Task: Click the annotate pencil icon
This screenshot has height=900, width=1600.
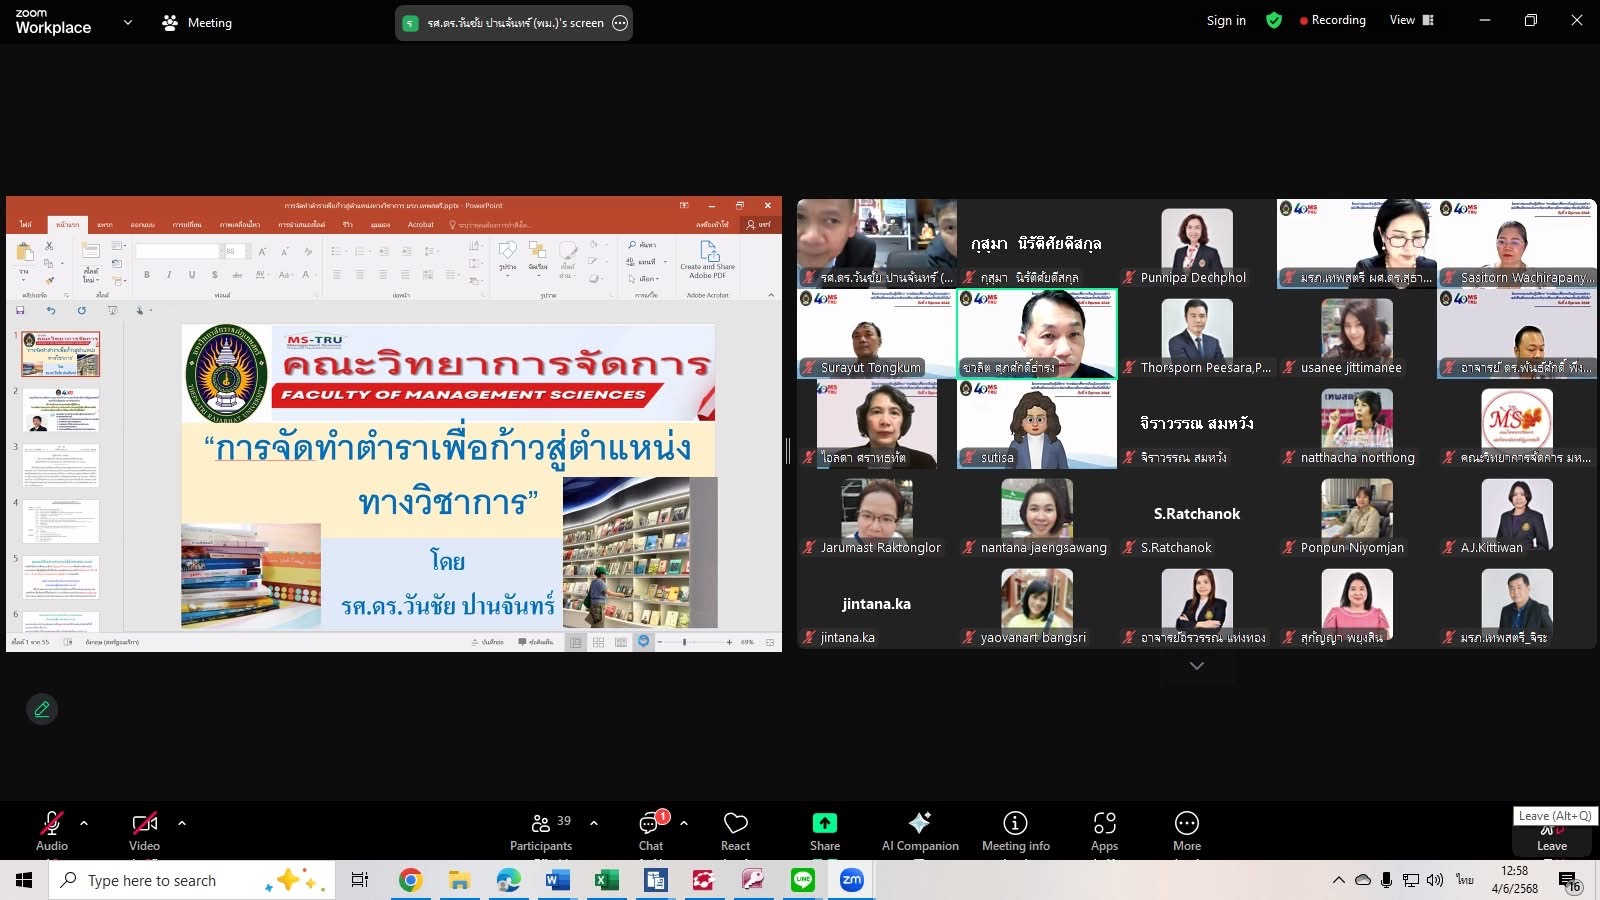Action: 42,709
